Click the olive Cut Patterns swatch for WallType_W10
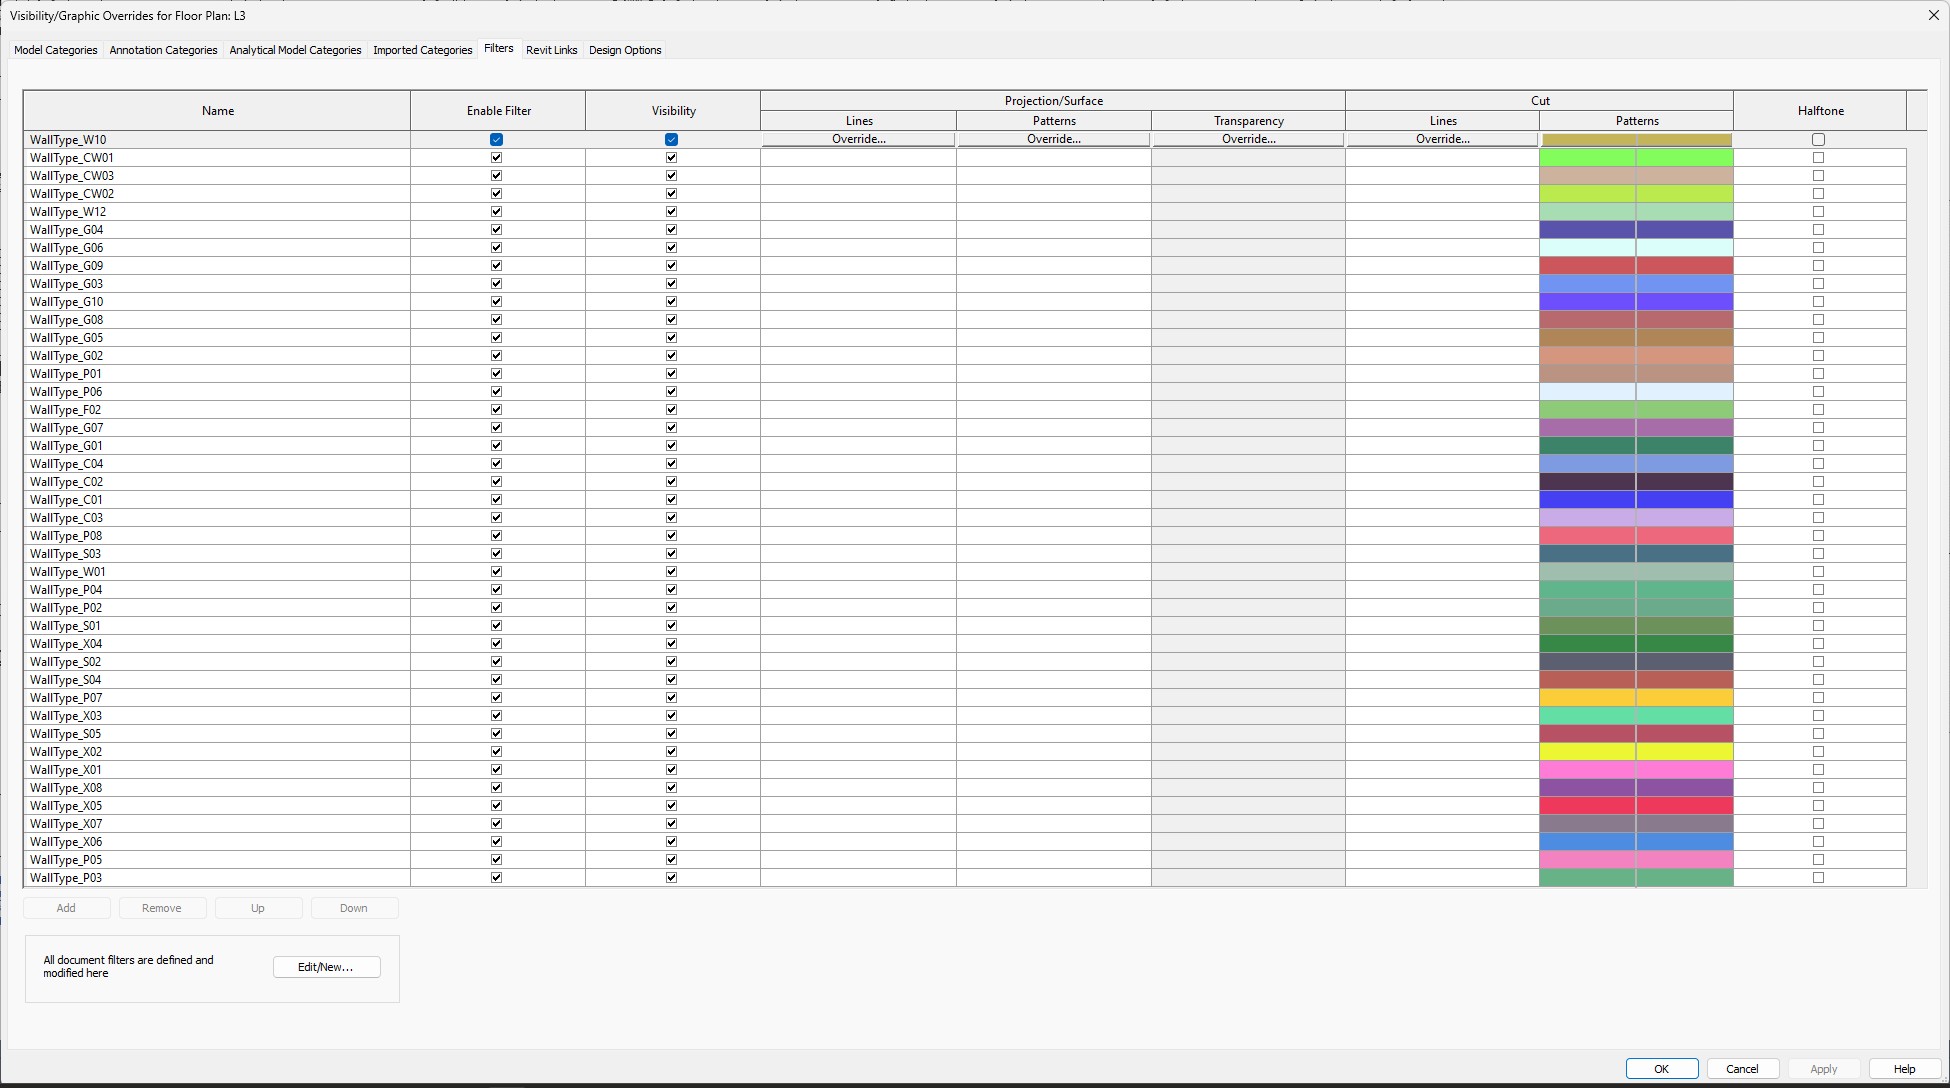Screen dimensions: 1950x1088 (x=1636, y=140)
